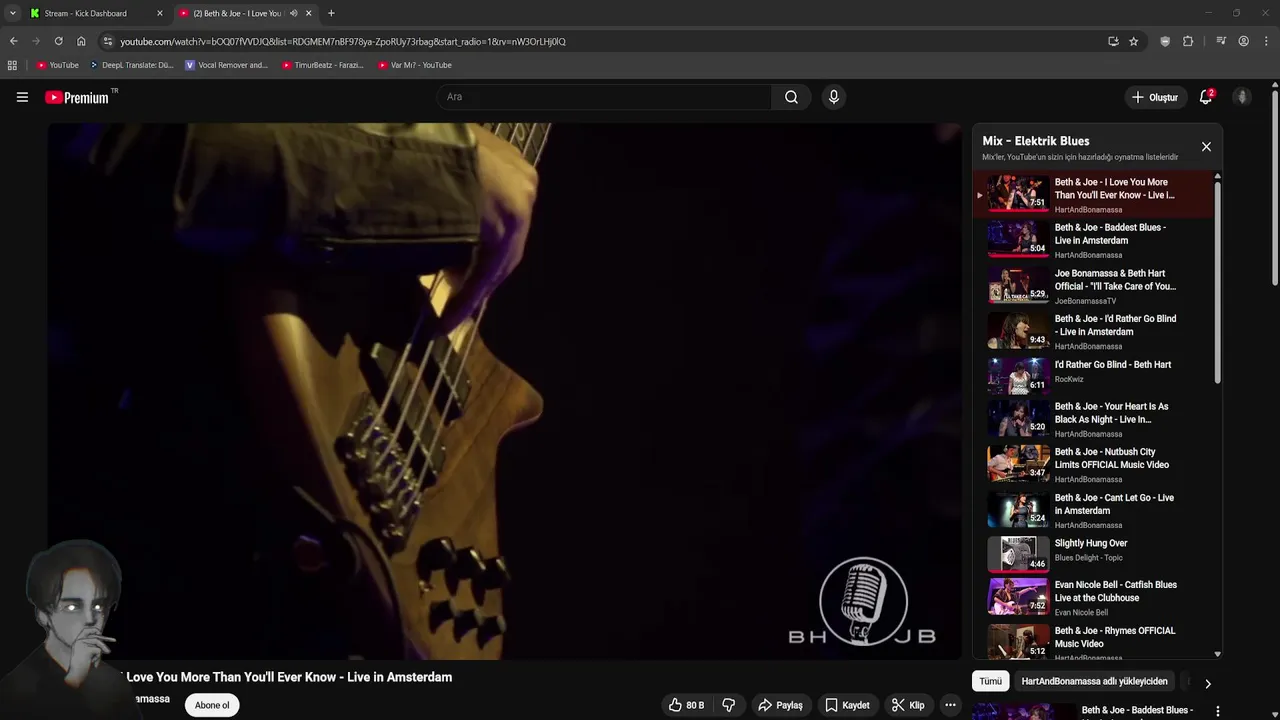The height and width of the screenshot is (720, 1280).
Task: Open the shield extension icon
Action: [1165, 41]
